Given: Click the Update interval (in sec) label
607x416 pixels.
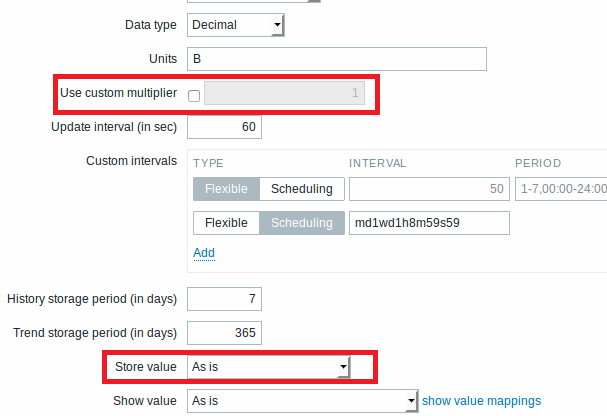Looking at the screenshot, I should (x=114, y=128).
